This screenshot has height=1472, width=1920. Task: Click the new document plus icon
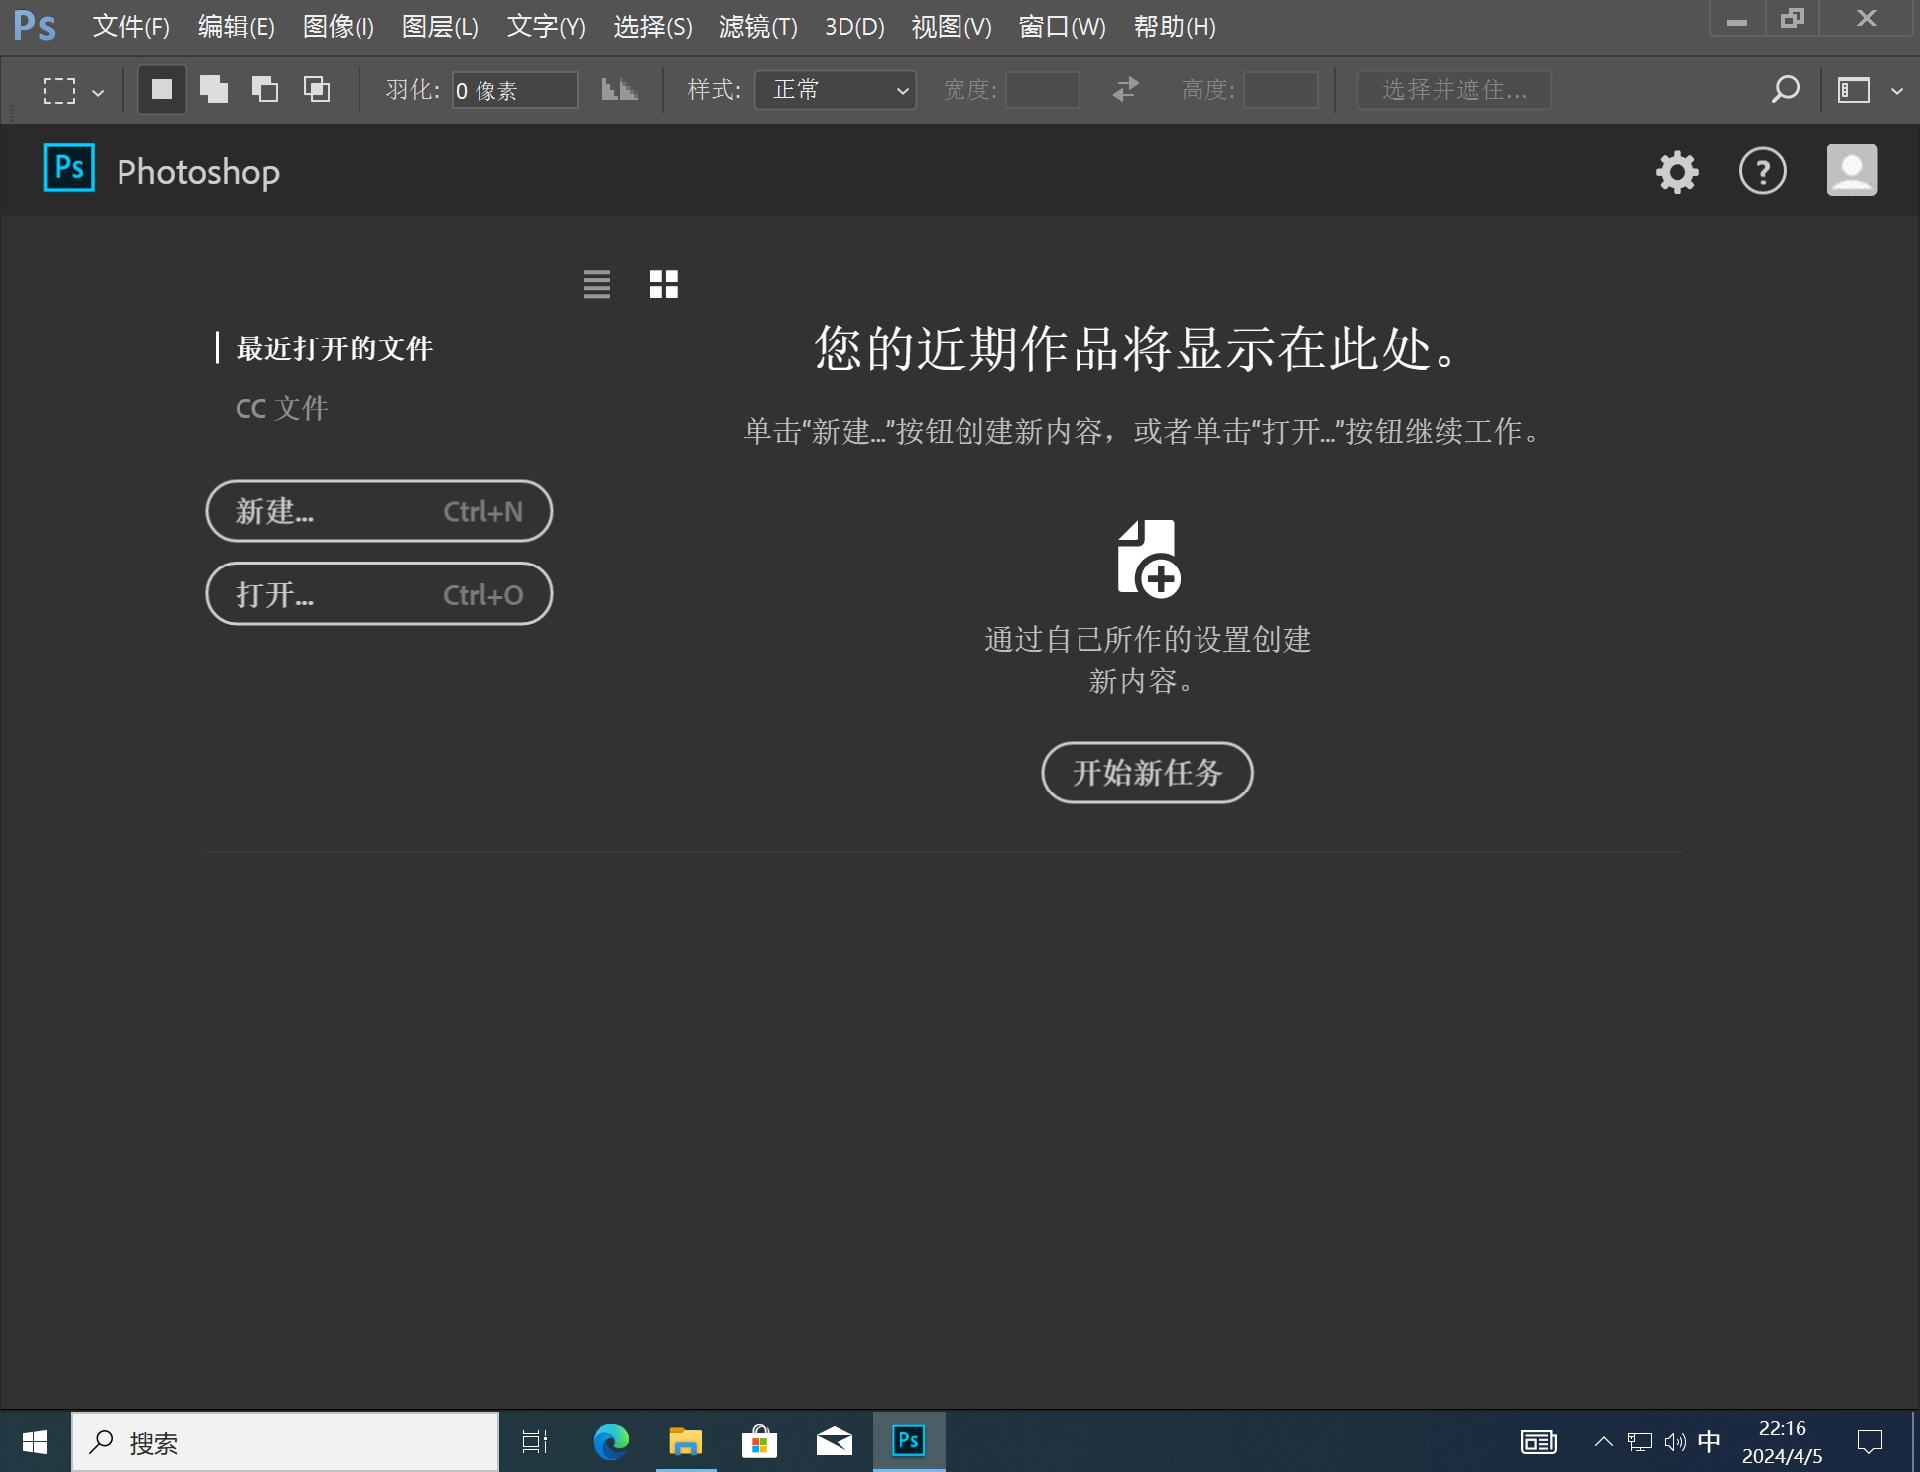tap(1148, 558)
